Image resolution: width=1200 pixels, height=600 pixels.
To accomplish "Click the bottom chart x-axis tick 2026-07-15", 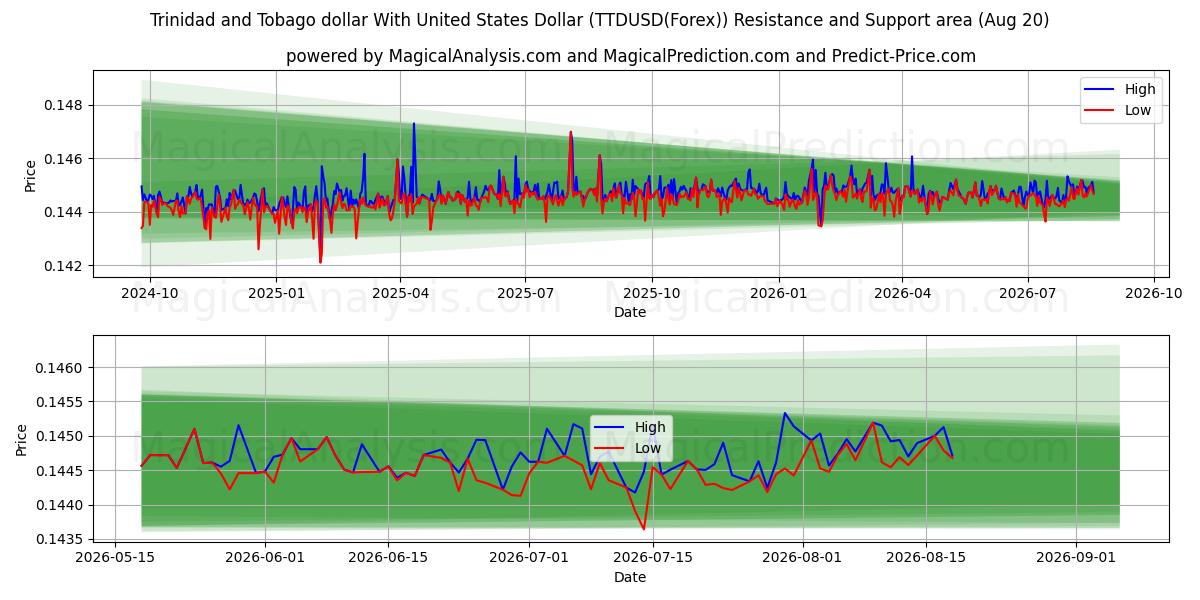I will 653,558.
